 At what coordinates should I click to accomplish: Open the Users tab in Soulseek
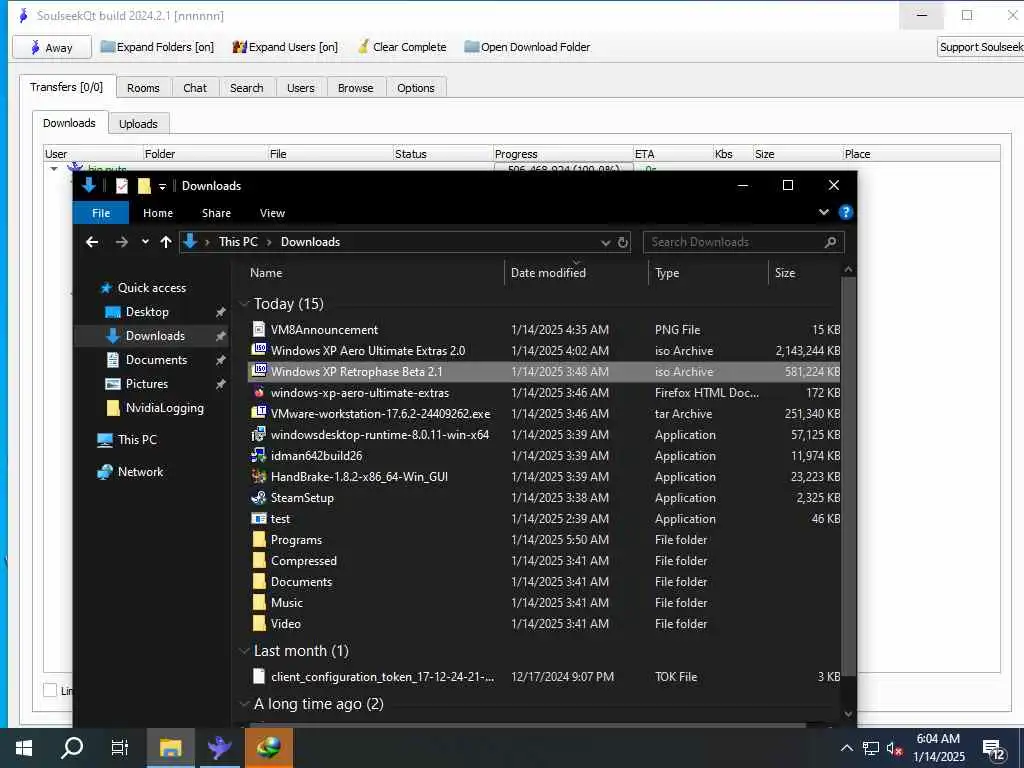click(x=300, y=88)
